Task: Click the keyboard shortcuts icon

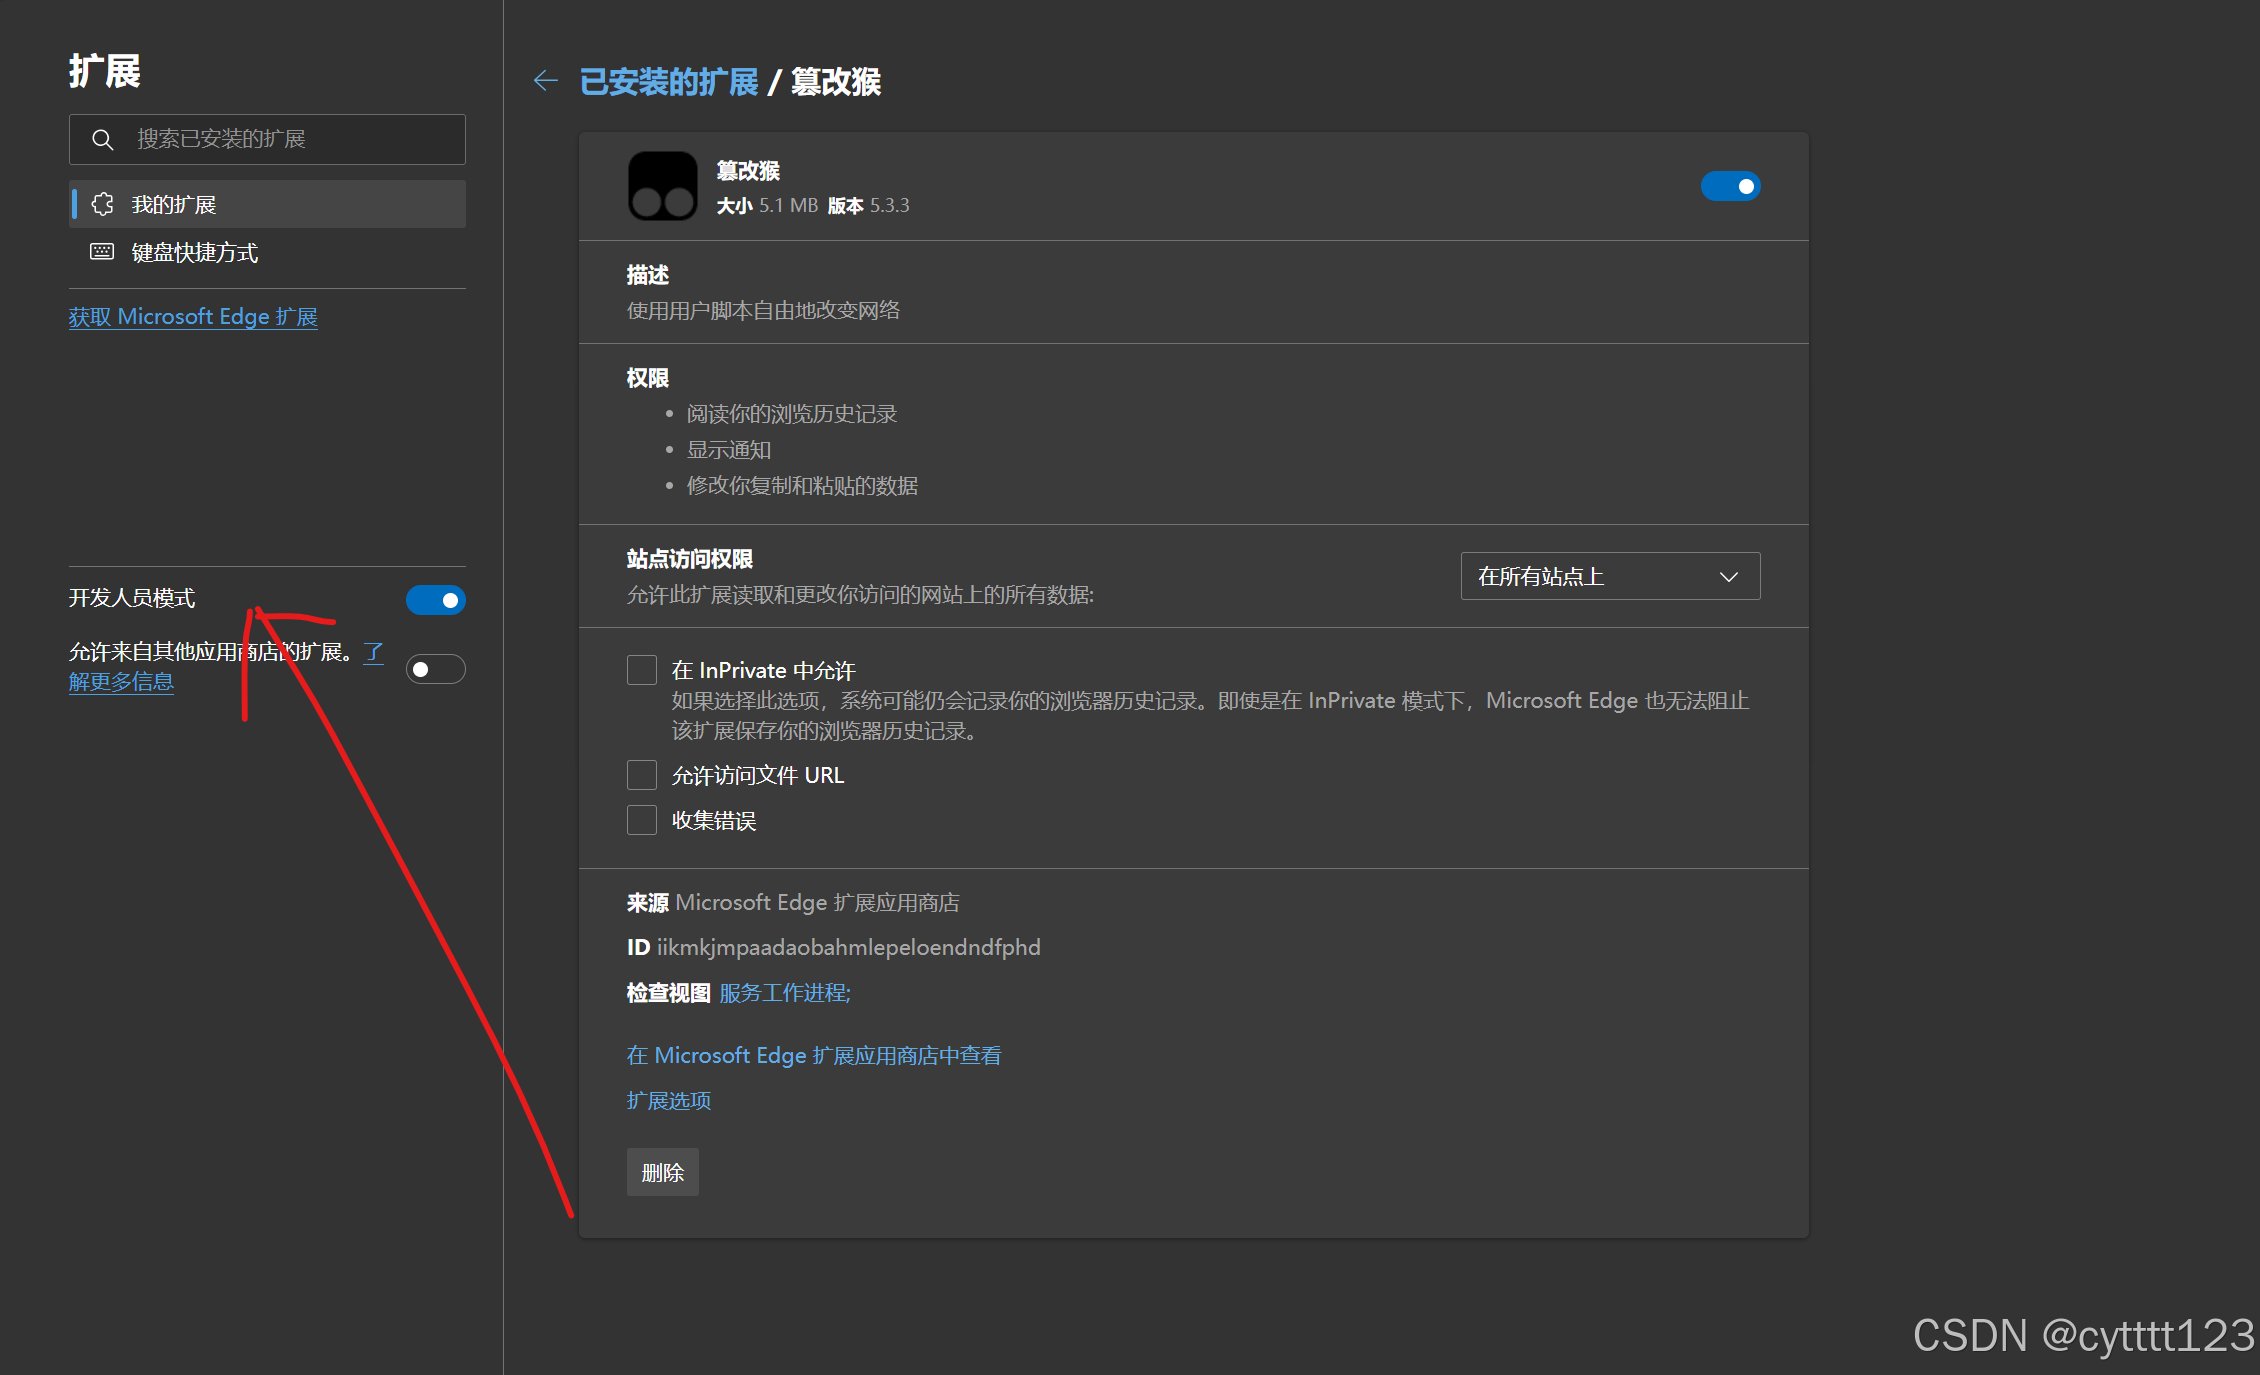Action: click(x=102, y=252)
